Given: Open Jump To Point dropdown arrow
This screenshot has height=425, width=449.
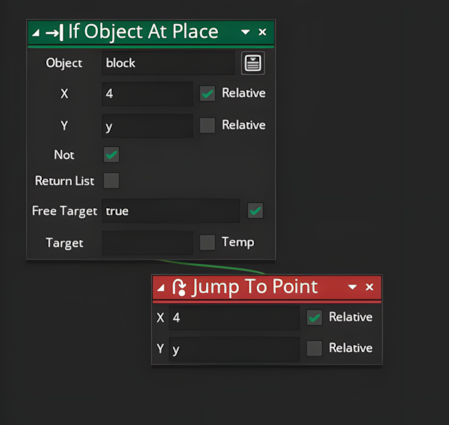Looking at the screenshot, I should point(352,287).
